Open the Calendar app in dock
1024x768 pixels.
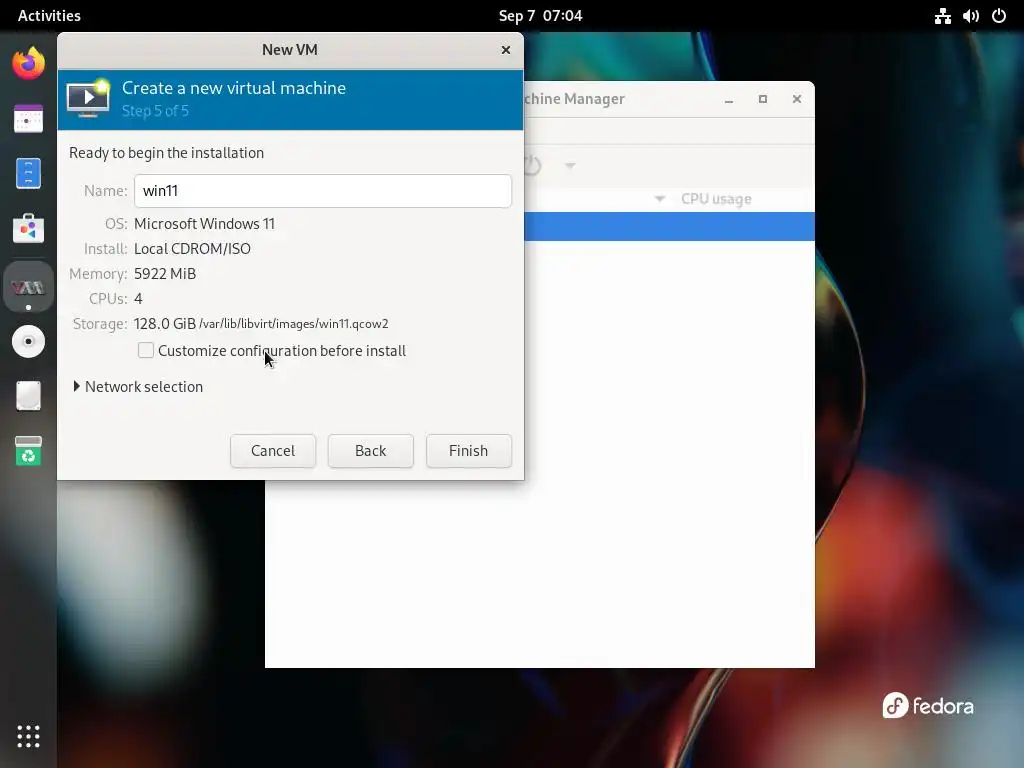pyautogui.click(x=28, y=118)
